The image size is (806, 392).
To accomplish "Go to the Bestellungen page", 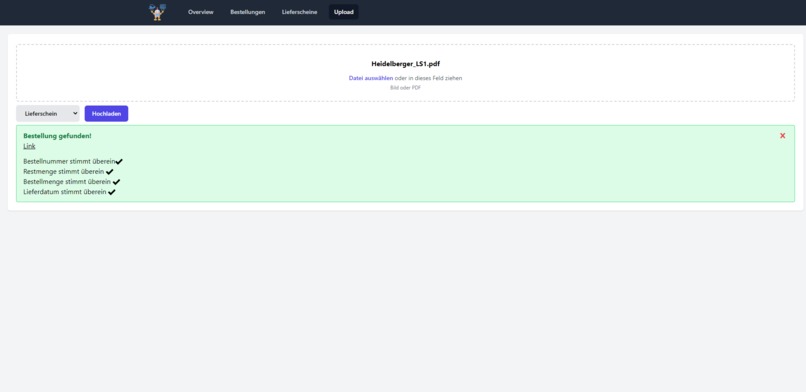I will pos(248,12).
